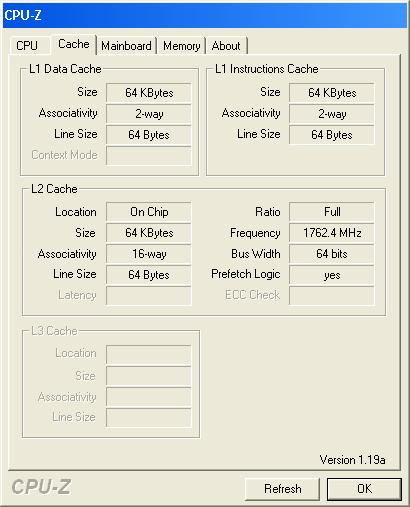Viewport: 410px width, 507px height.
Task: Click the CPU-Z logo at bottom left
Action: point(41,487)
